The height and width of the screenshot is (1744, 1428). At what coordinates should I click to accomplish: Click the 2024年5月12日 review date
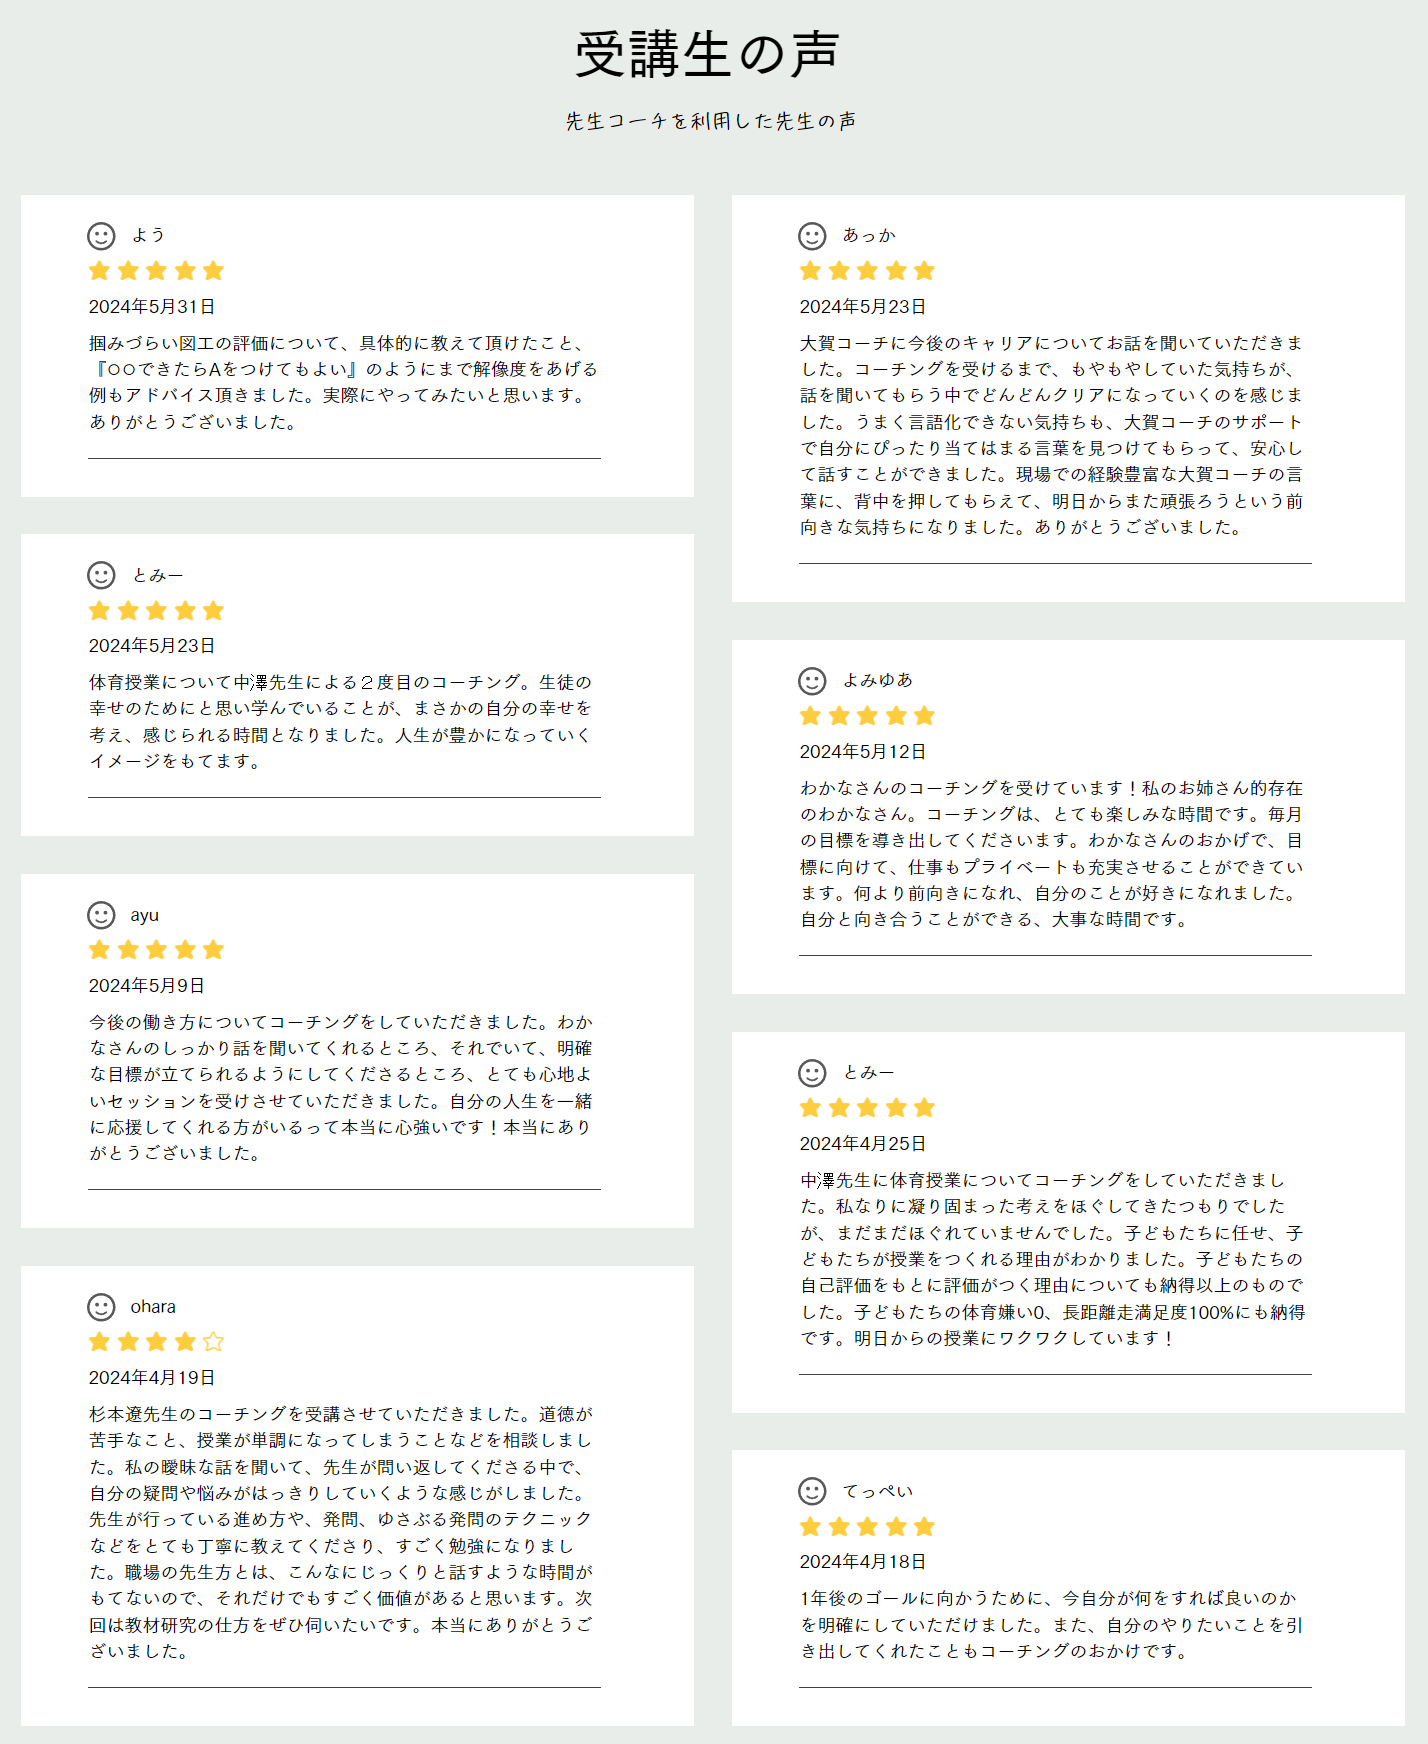point(863,752)
